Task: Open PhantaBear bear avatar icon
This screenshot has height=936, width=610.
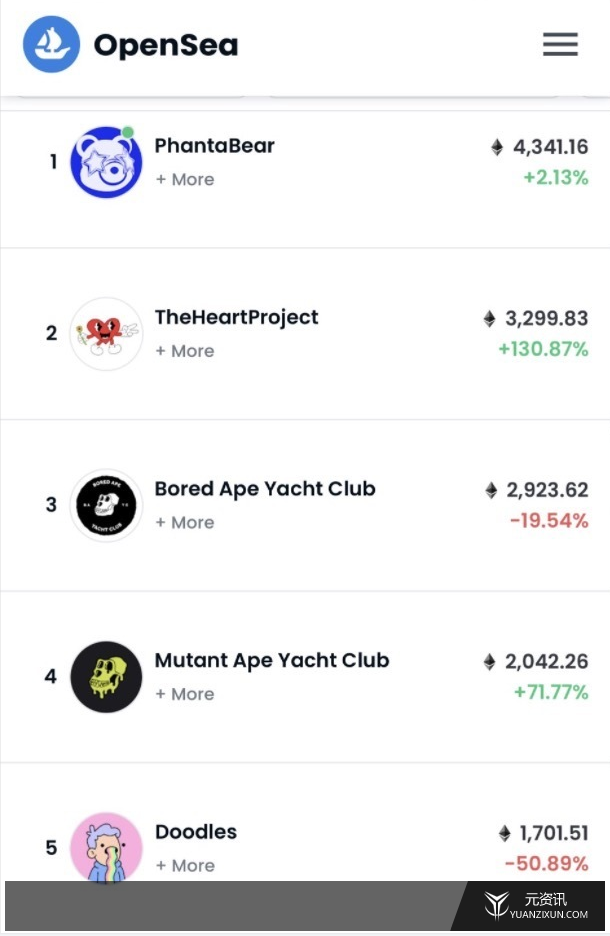Action: (106, 162)
